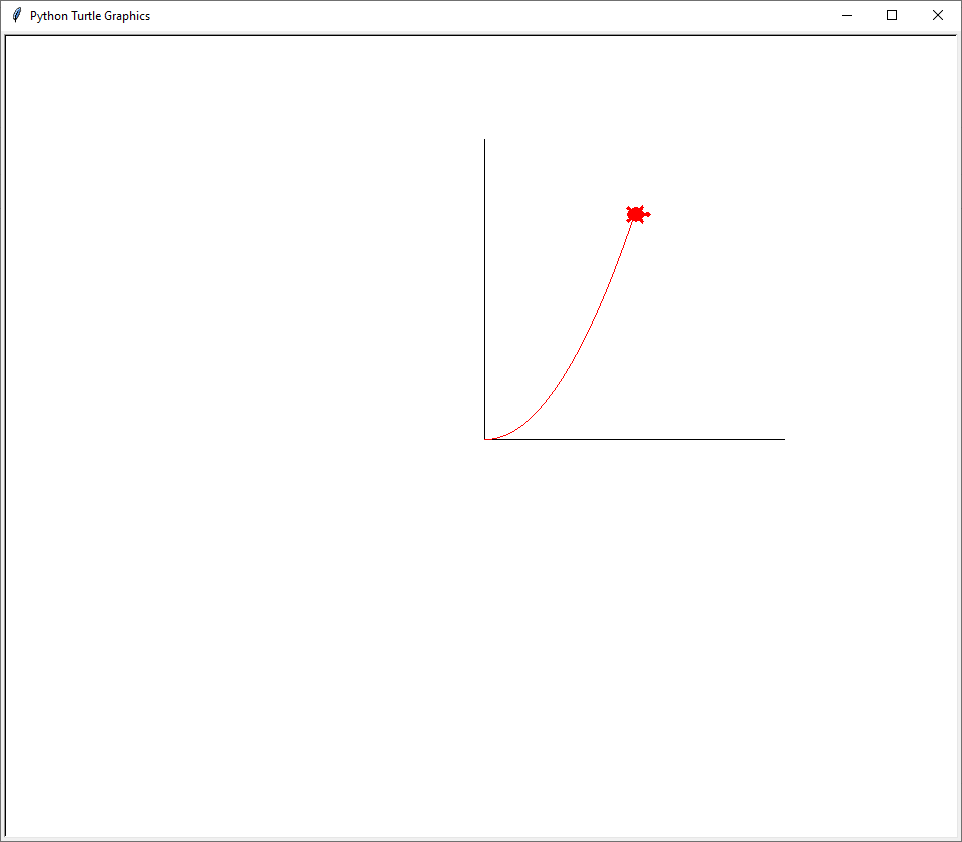Click the "Python Turtle Graphics" title text
Image resolution: width=962 pixels, height=842 pixels.
[90, 16]
